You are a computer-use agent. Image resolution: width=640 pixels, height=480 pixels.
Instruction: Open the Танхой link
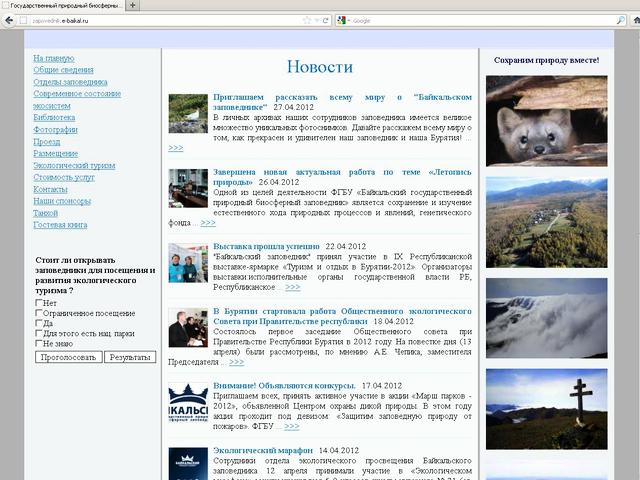click(46, 213)
